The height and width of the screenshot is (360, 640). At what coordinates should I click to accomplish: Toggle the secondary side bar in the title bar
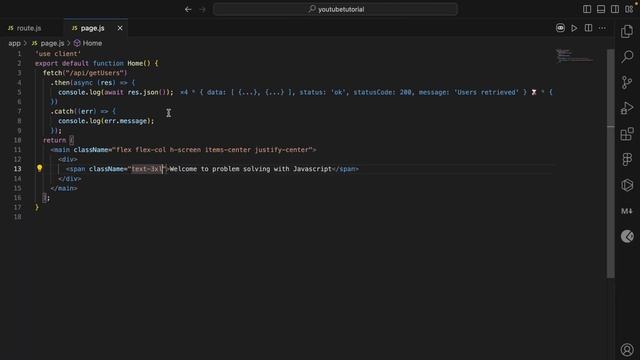tap(615, 9)
